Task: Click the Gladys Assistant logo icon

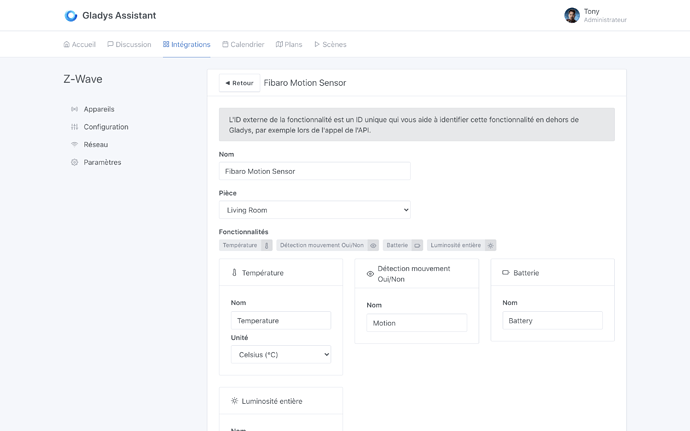Action: click(x=70, y=16)
